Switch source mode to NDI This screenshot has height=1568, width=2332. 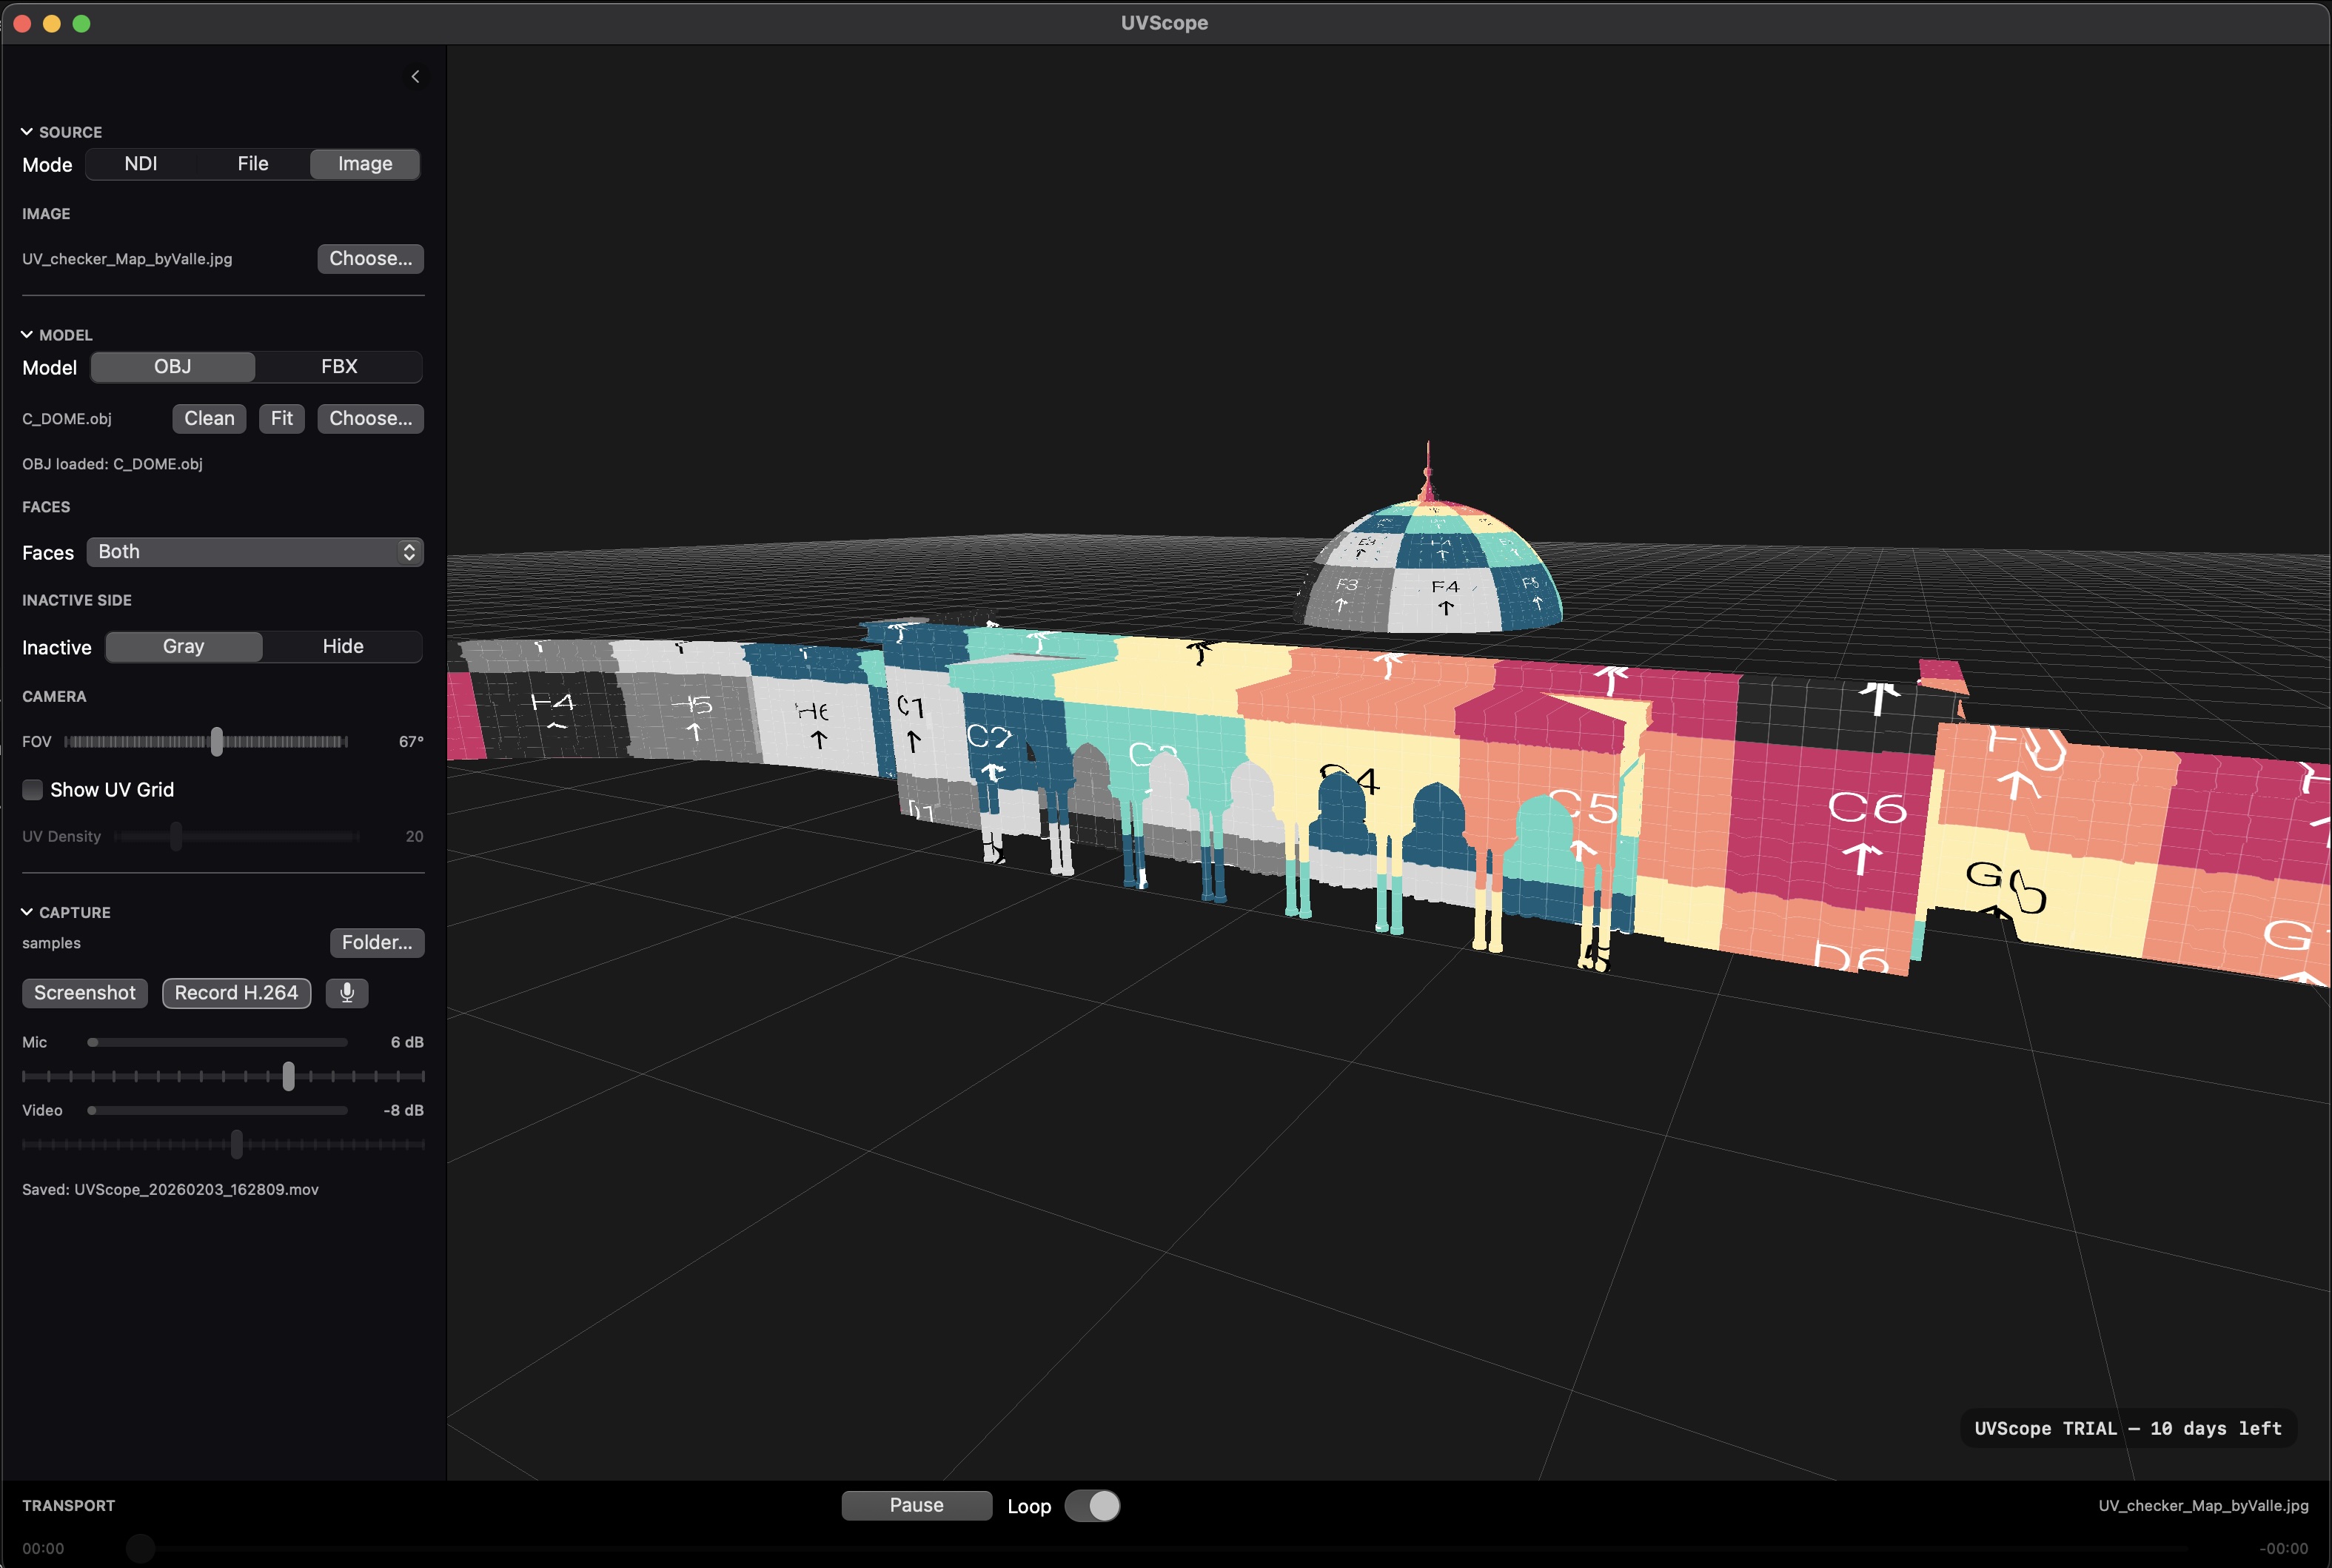point(141,163)
